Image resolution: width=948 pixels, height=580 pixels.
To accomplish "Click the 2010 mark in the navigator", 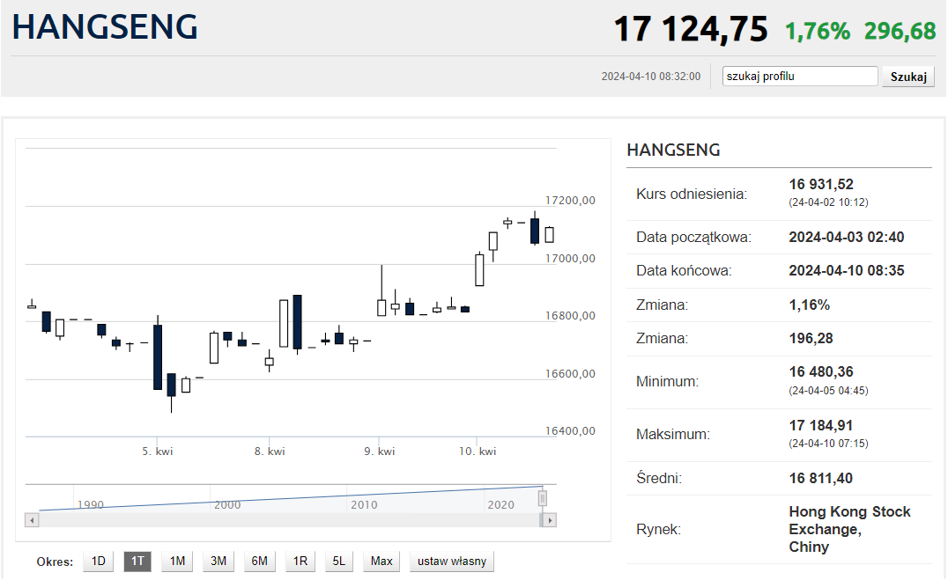I will click(x=364, y=505).
